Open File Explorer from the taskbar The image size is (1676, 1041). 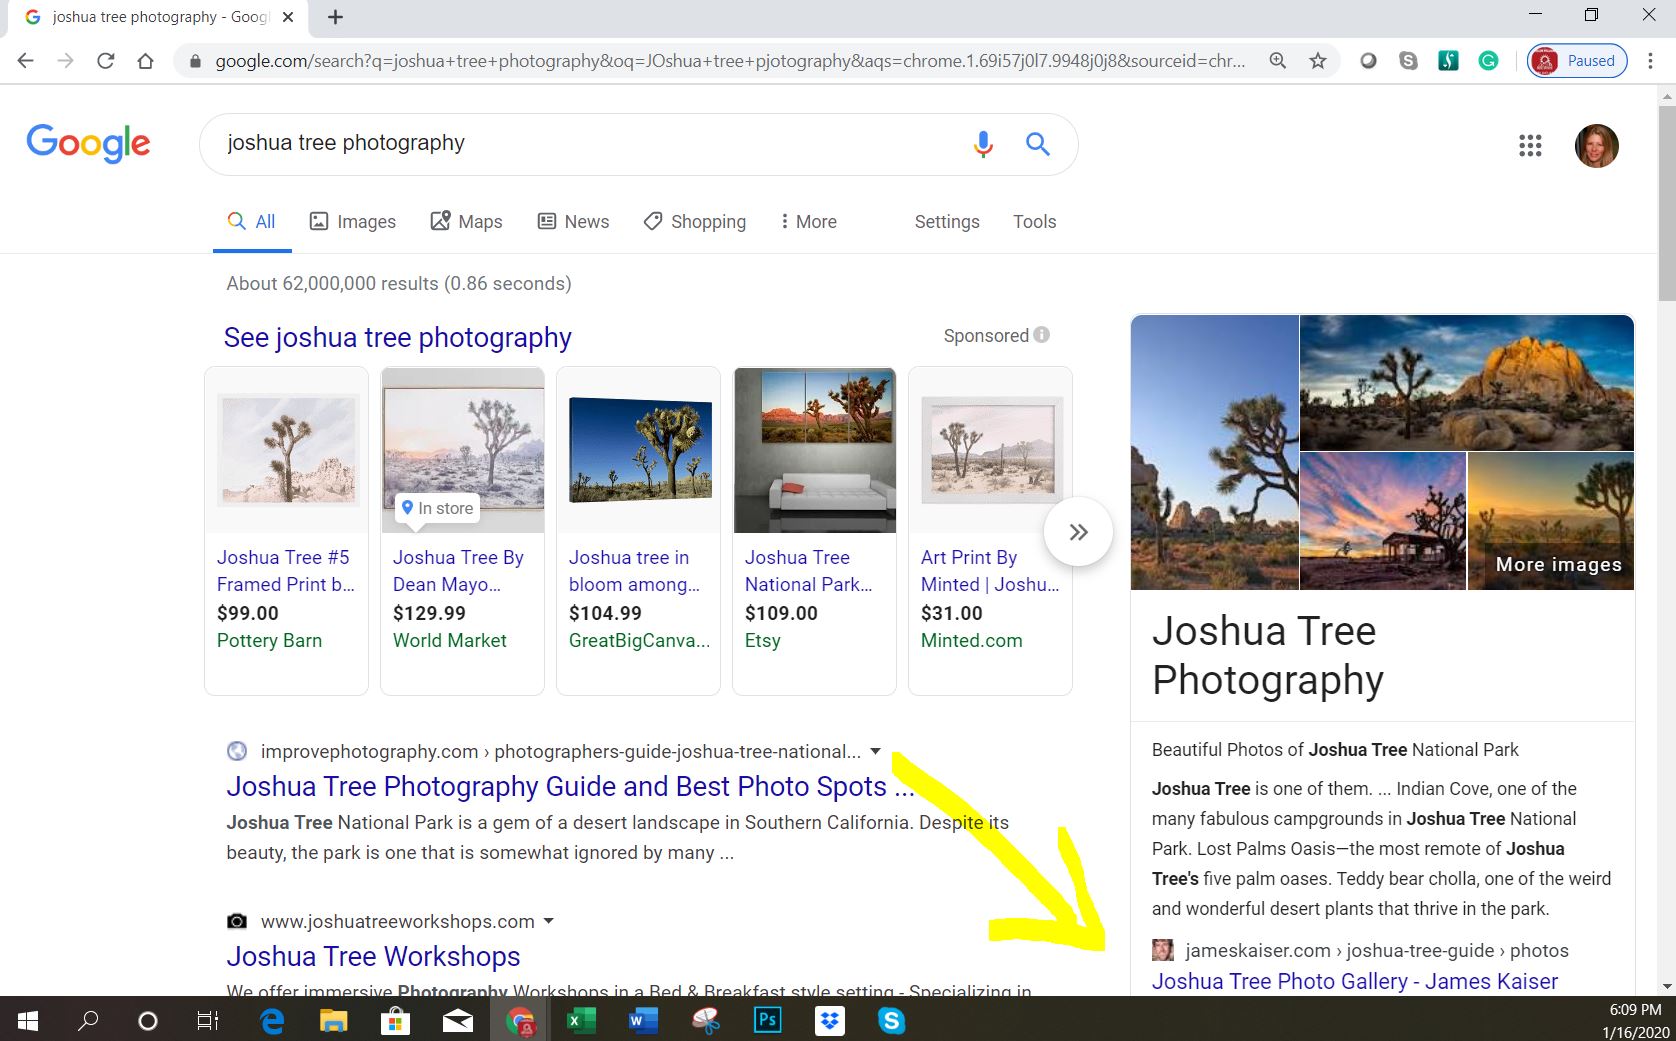333,1020
